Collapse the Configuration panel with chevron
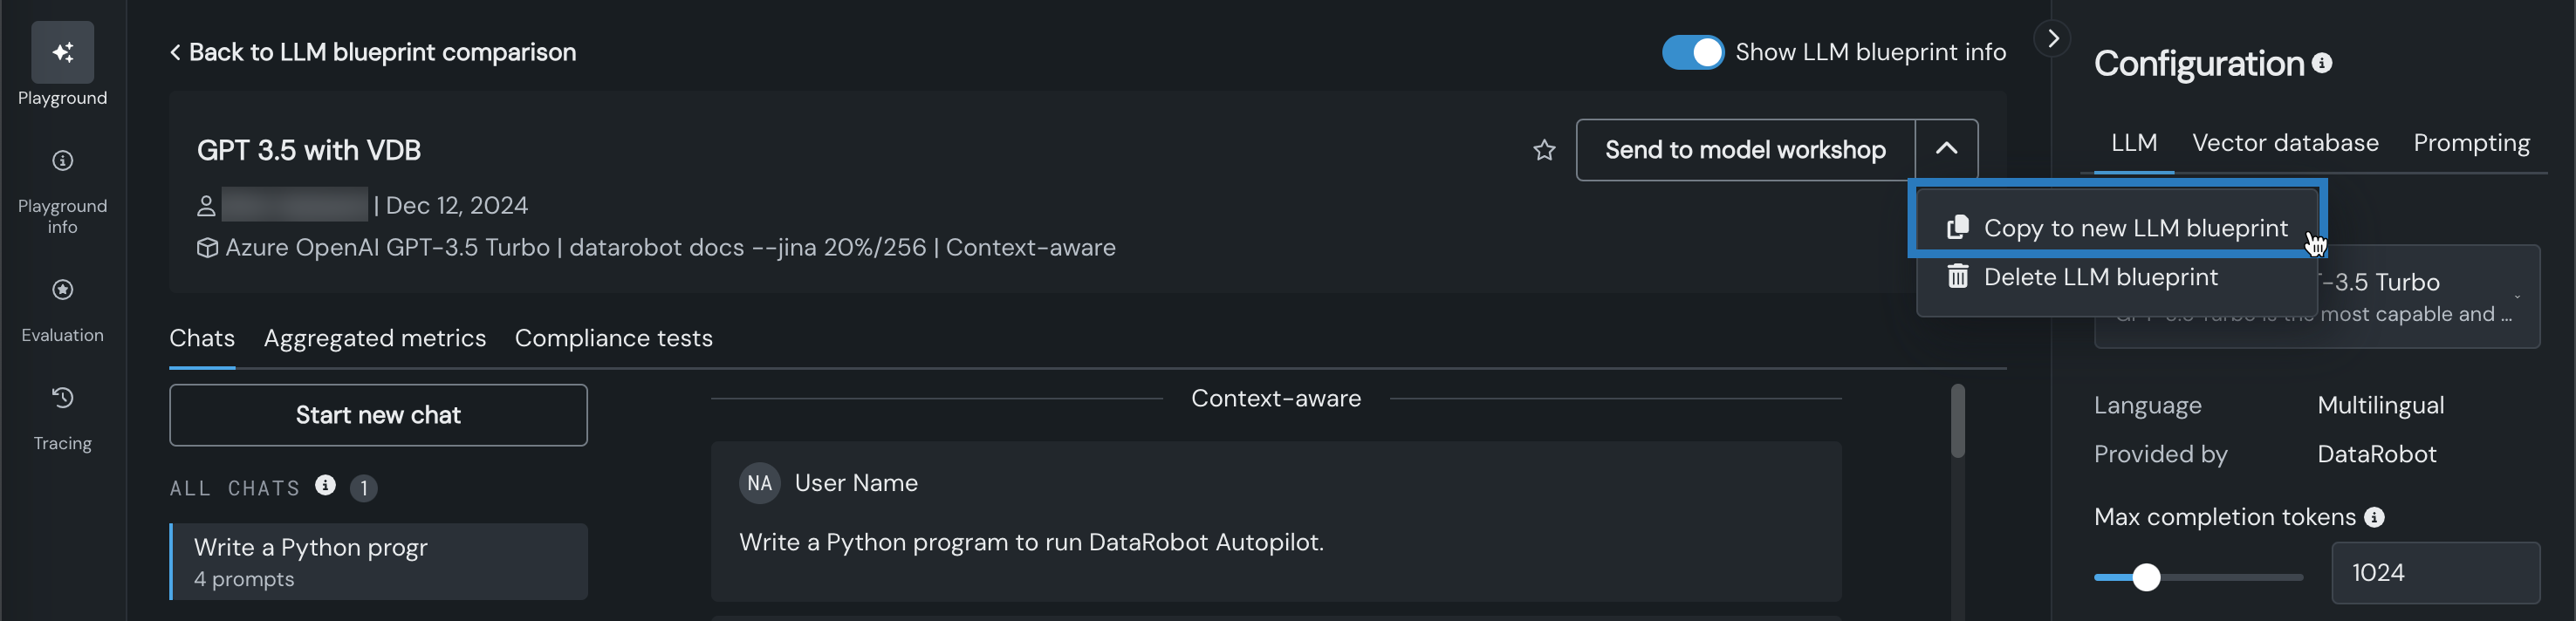Screen dimensions: 2576x621 (x=2053, y=39)
